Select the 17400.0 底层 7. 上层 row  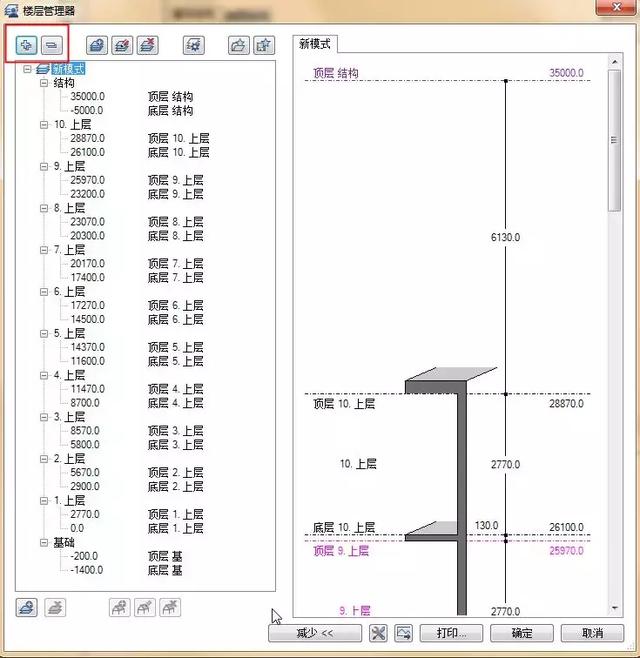(137, 277)
